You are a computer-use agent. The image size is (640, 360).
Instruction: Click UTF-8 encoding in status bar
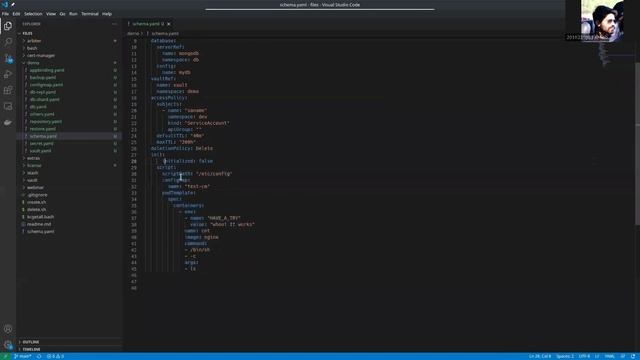click(584, 356)
